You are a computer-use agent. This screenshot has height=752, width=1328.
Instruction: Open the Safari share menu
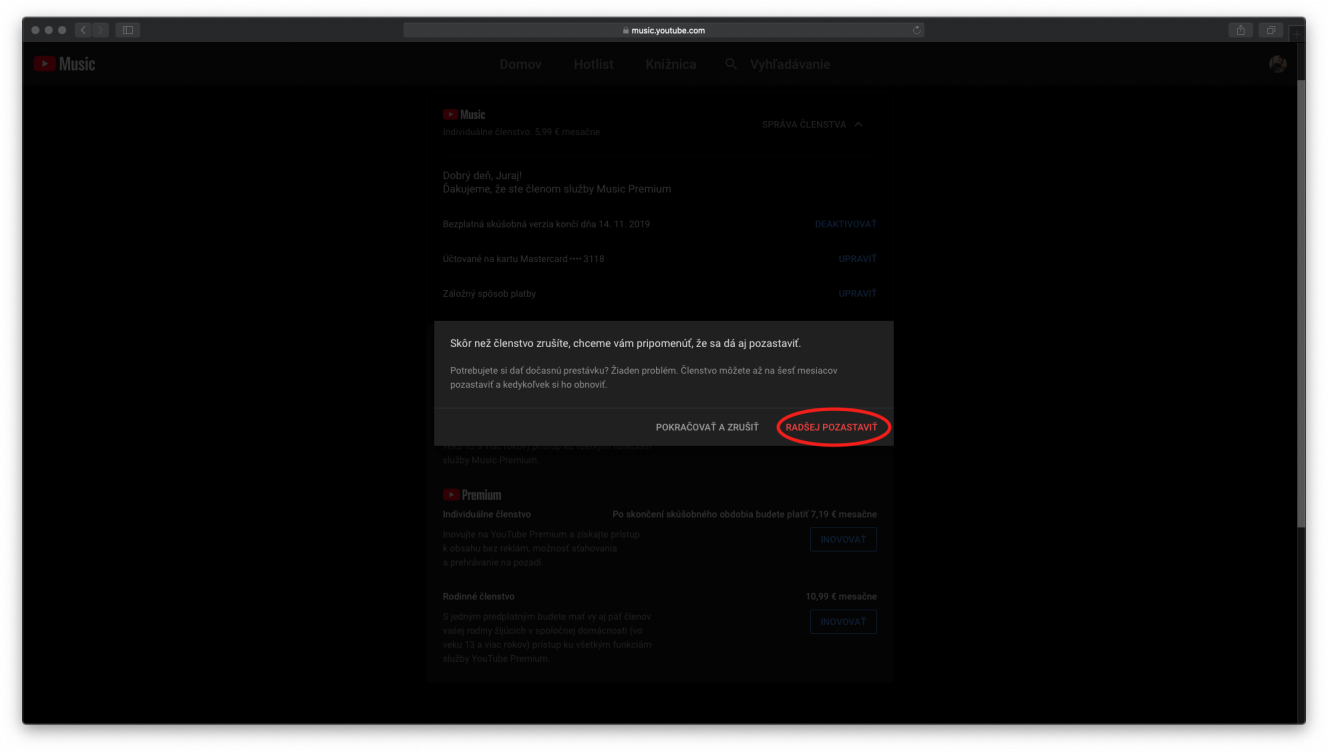point(1240,30)
